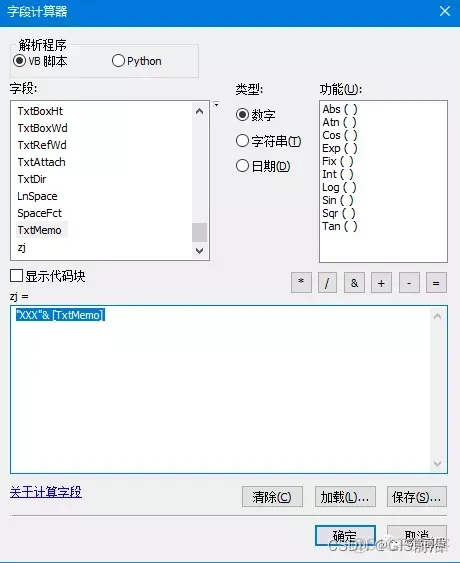Open the small dropdown arrow beside fields list
This screenshot has height=563, width=460.
click(x=216, y=104)
